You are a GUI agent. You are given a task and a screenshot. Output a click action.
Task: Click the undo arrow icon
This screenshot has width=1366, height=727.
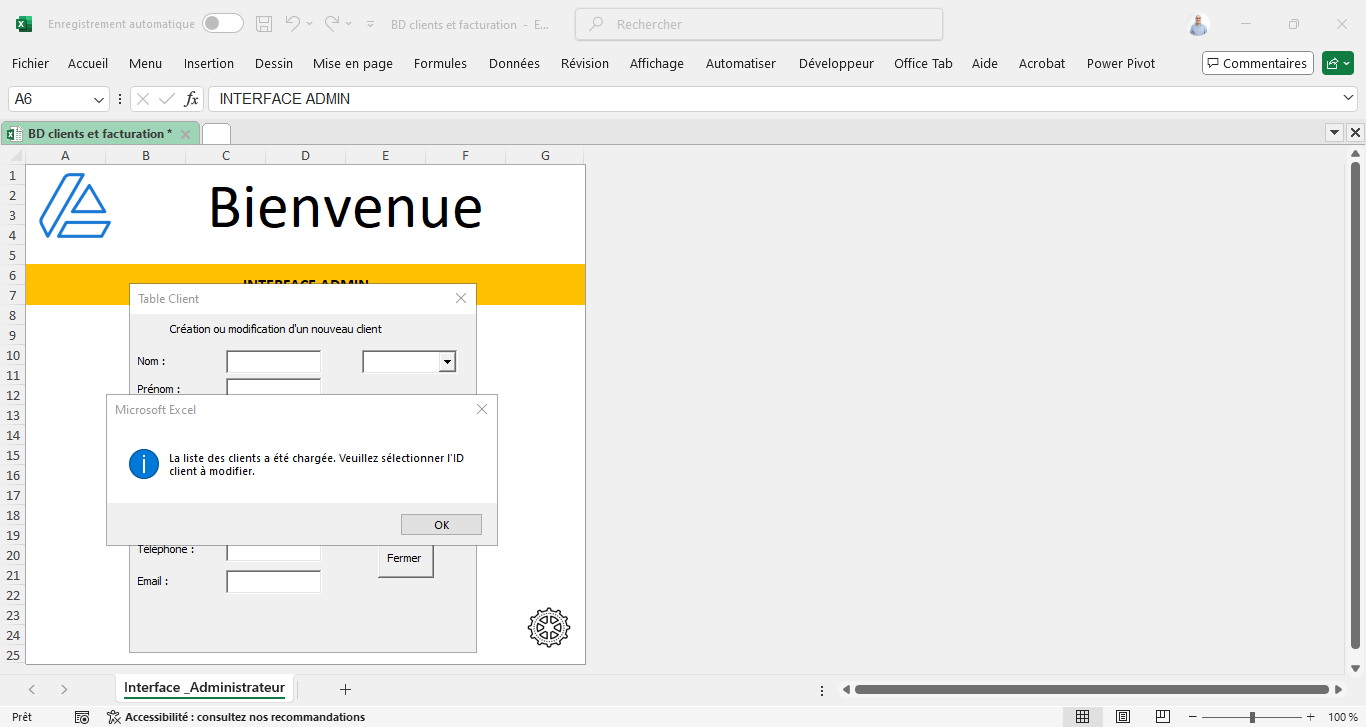pos(292,24)
